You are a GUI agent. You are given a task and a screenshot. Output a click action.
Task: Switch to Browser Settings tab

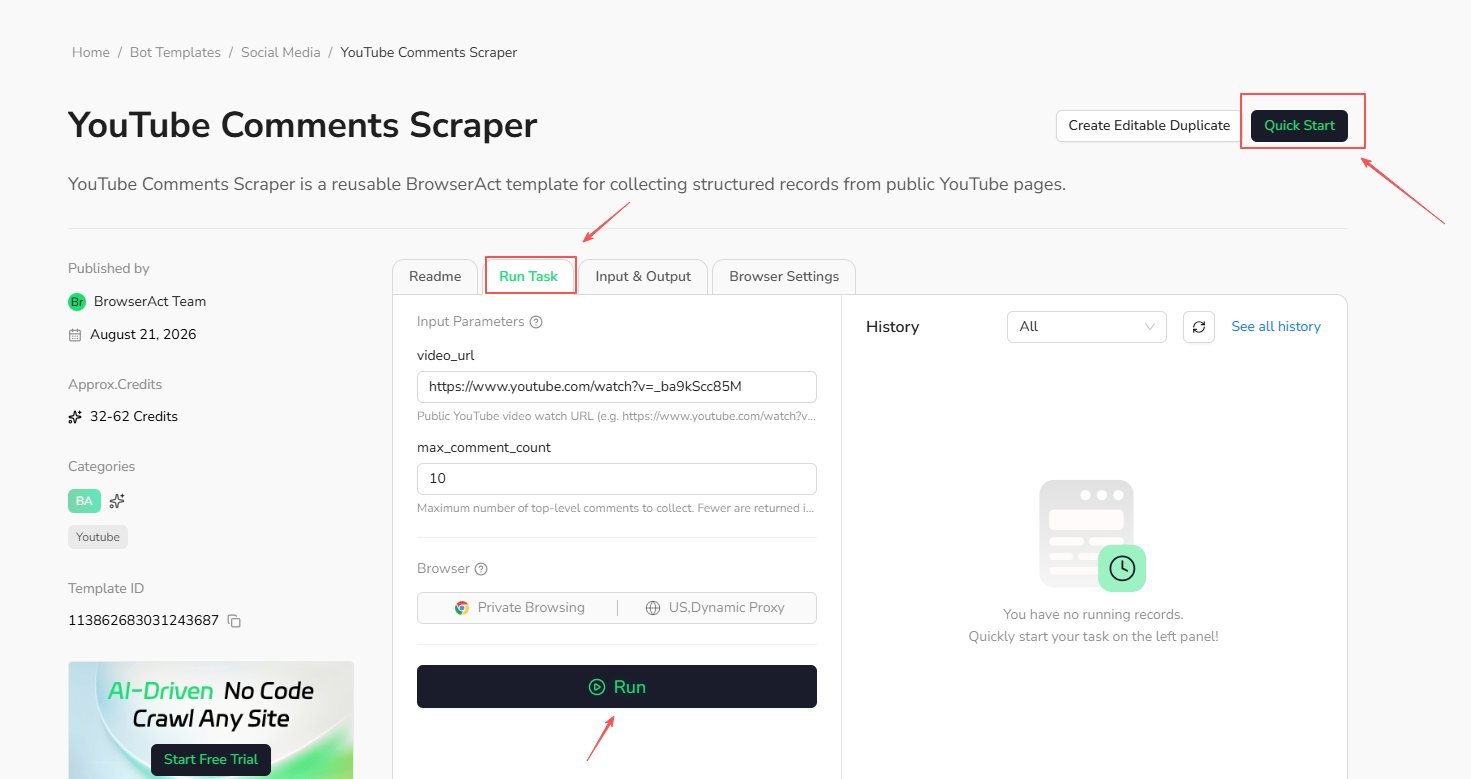pos(784,277)
